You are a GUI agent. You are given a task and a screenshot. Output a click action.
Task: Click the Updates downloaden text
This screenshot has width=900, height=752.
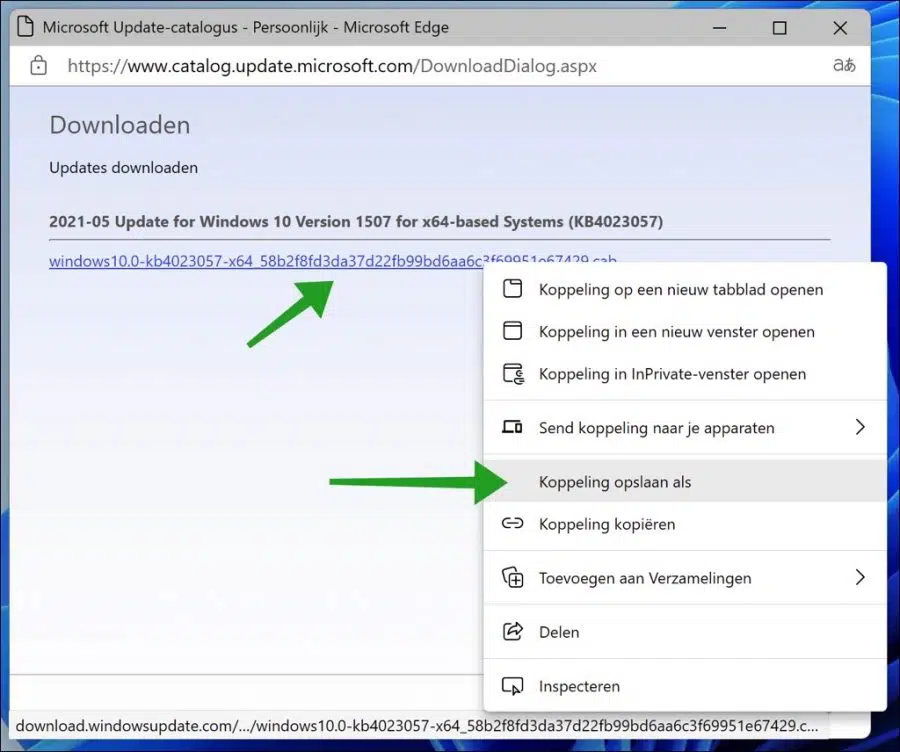tap(123, 168)
